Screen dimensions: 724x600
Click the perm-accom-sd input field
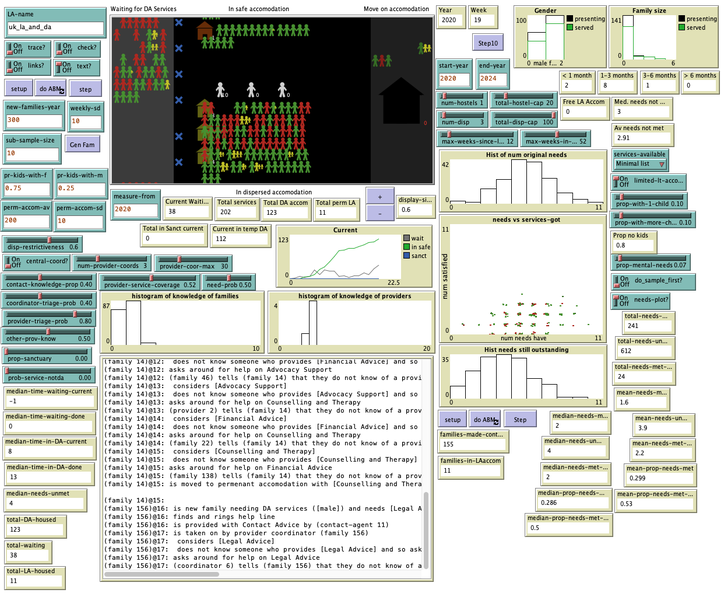click(79, 222)
